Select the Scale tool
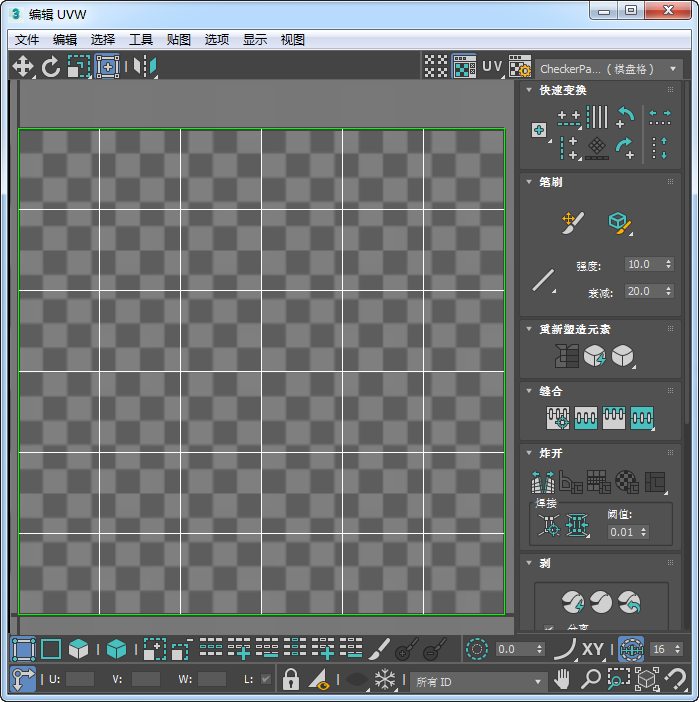 point(79,67)
